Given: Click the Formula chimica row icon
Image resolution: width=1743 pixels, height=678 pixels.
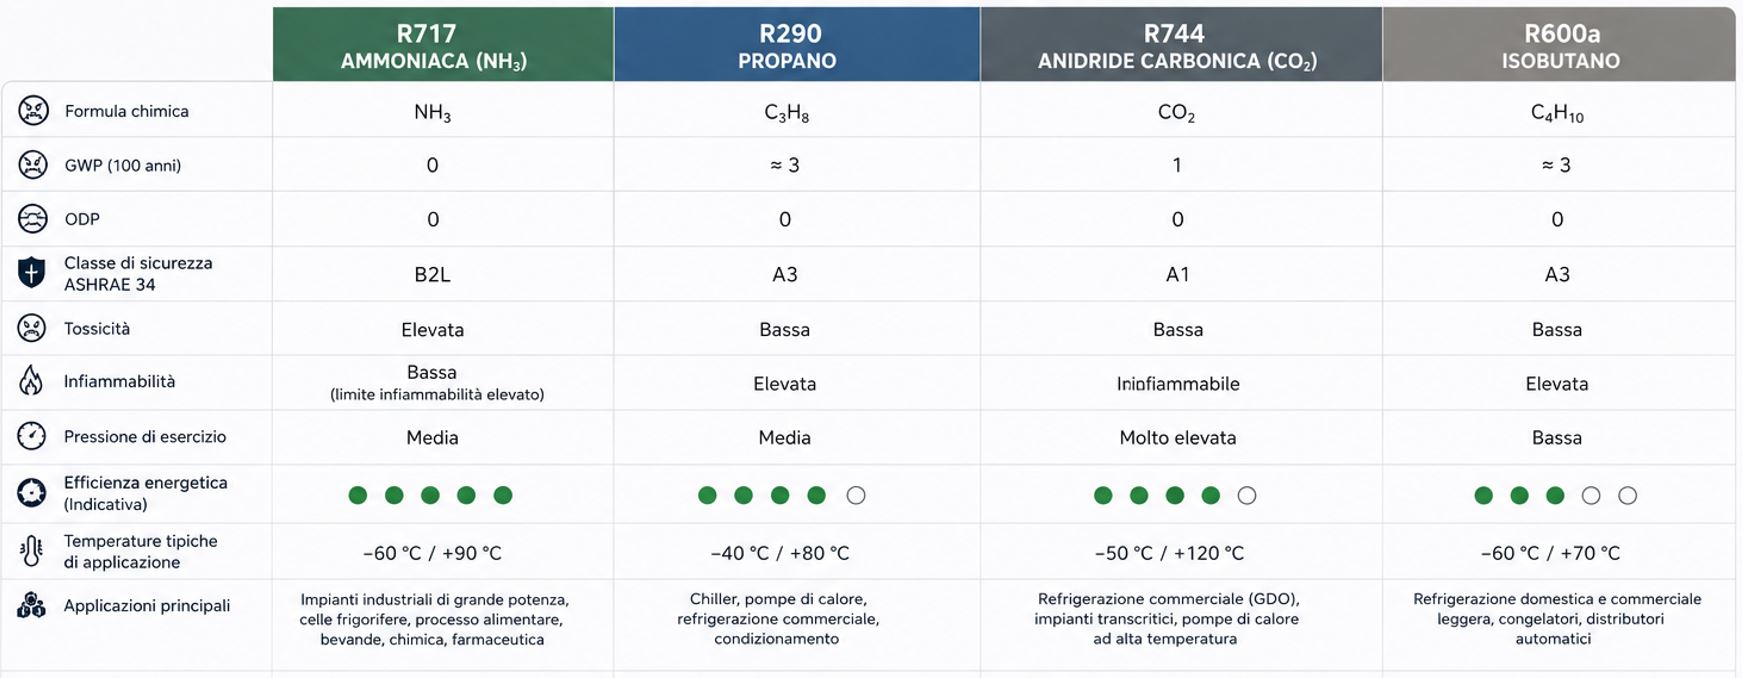Looking at the screenshot, I should coord(33,110).
